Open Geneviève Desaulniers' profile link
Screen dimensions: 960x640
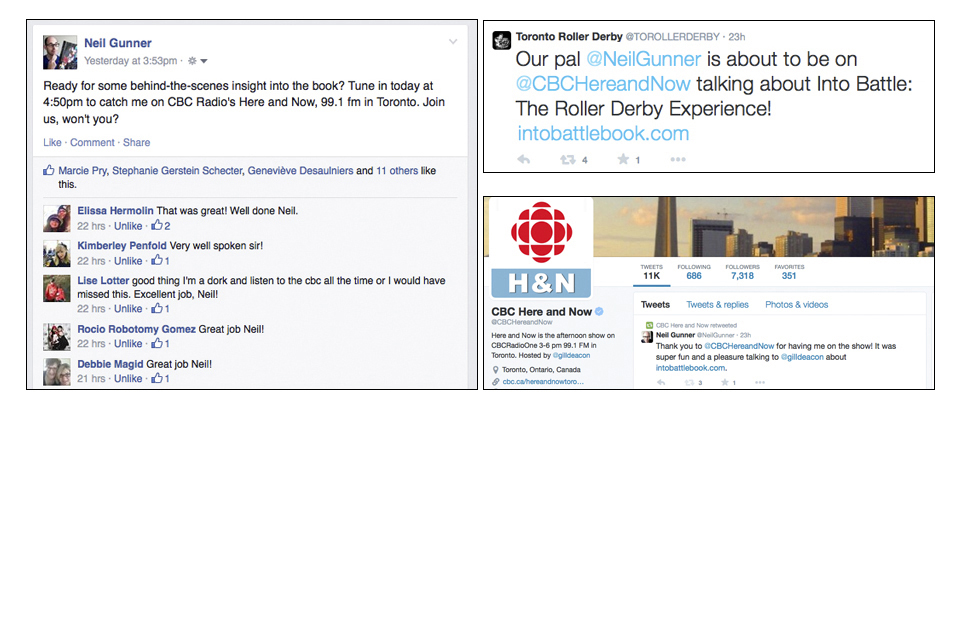coord(300,170)
